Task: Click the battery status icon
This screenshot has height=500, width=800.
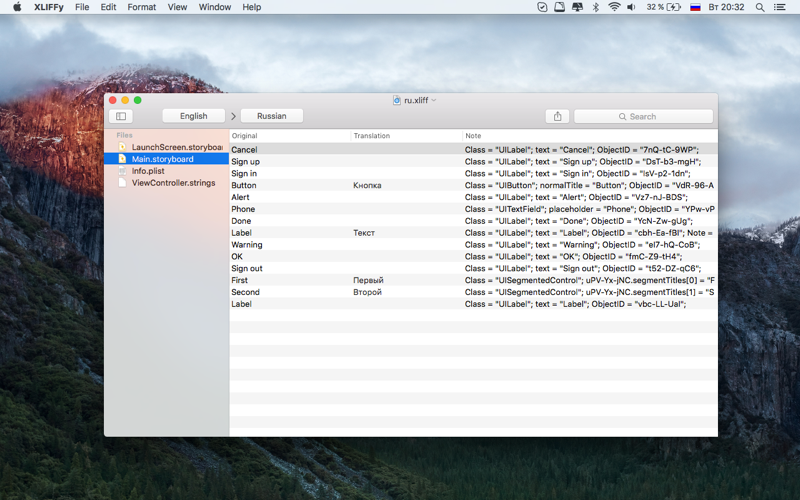Action: pos(674,7)
